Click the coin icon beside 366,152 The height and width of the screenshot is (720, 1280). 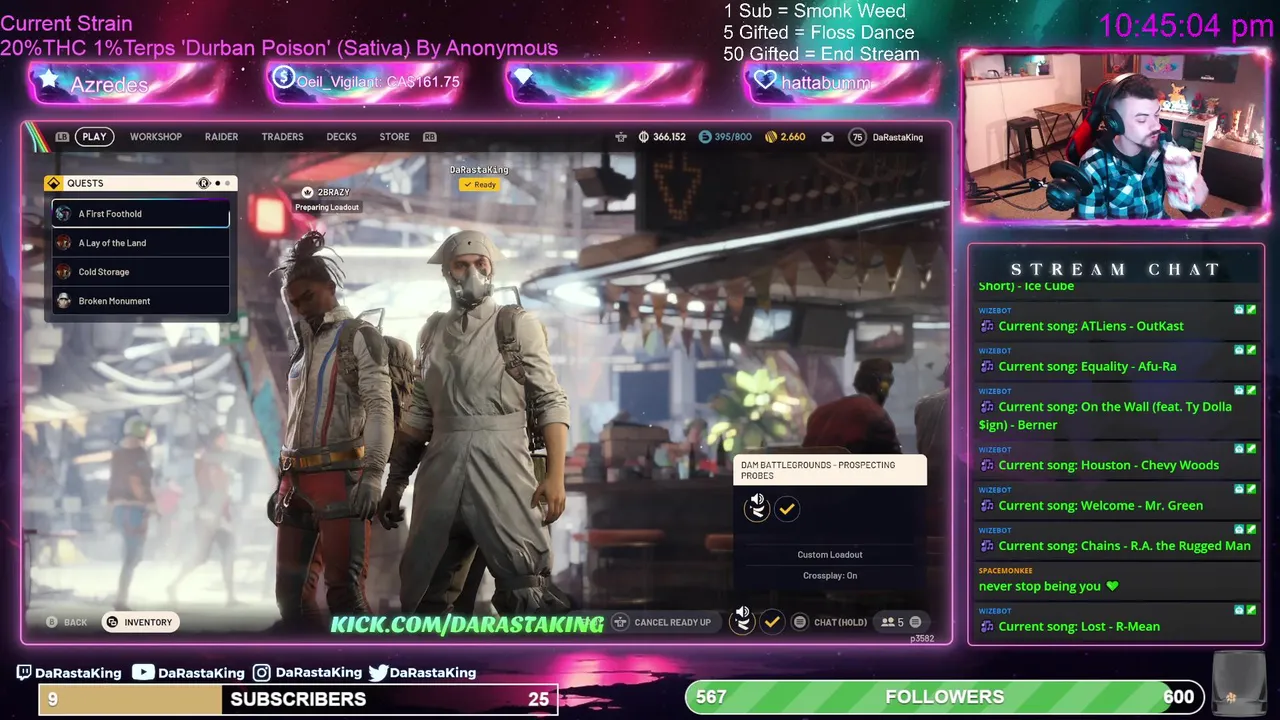(643, 137)
